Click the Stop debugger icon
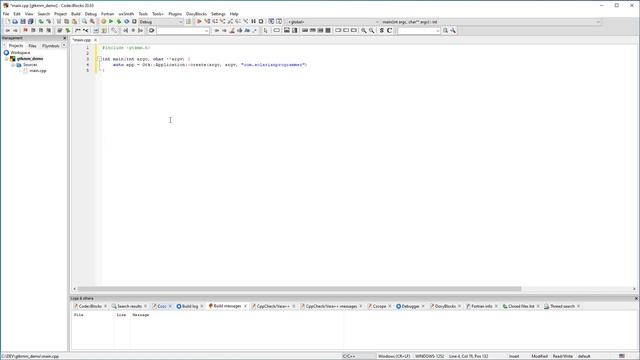This screenshot has width=640, height=360. pos(261,22)
